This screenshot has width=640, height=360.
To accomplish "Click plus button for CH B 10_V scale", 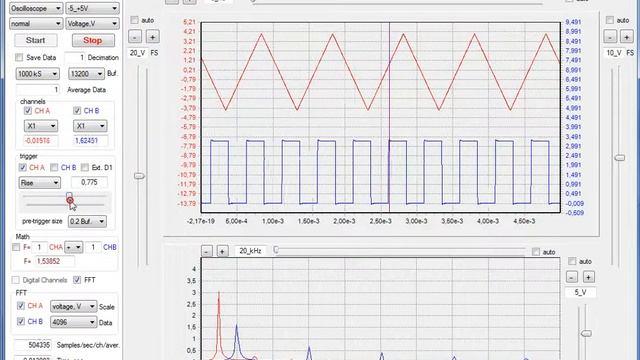I will [627, 37].
